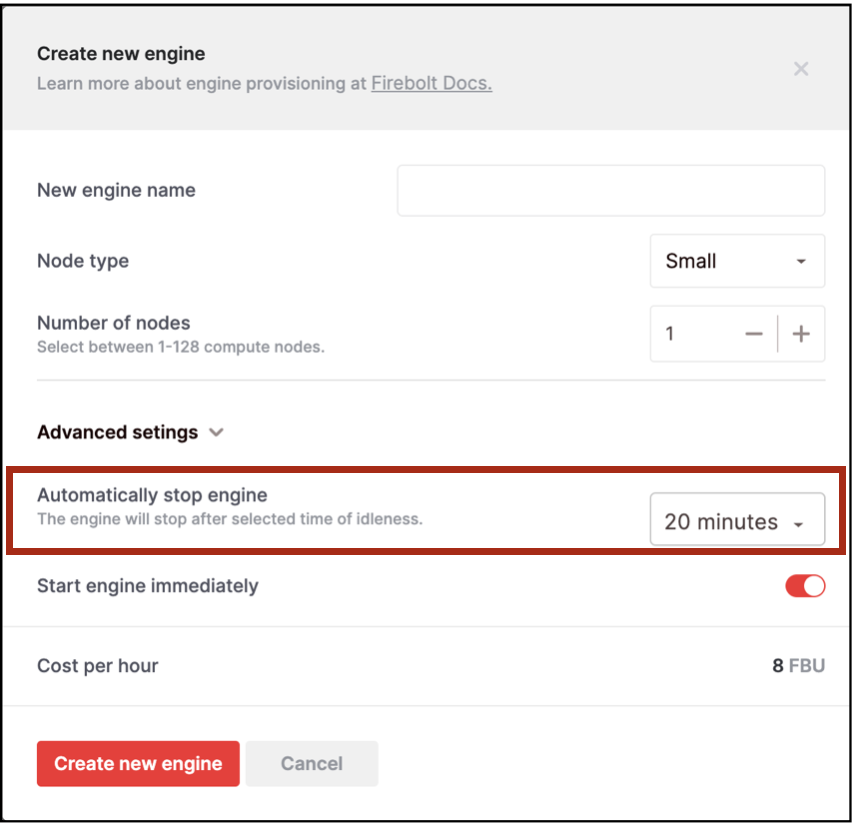Viewport: 852px width, 826px height.
Task: Click the caret next to 20 minutes
Action: 798,524
